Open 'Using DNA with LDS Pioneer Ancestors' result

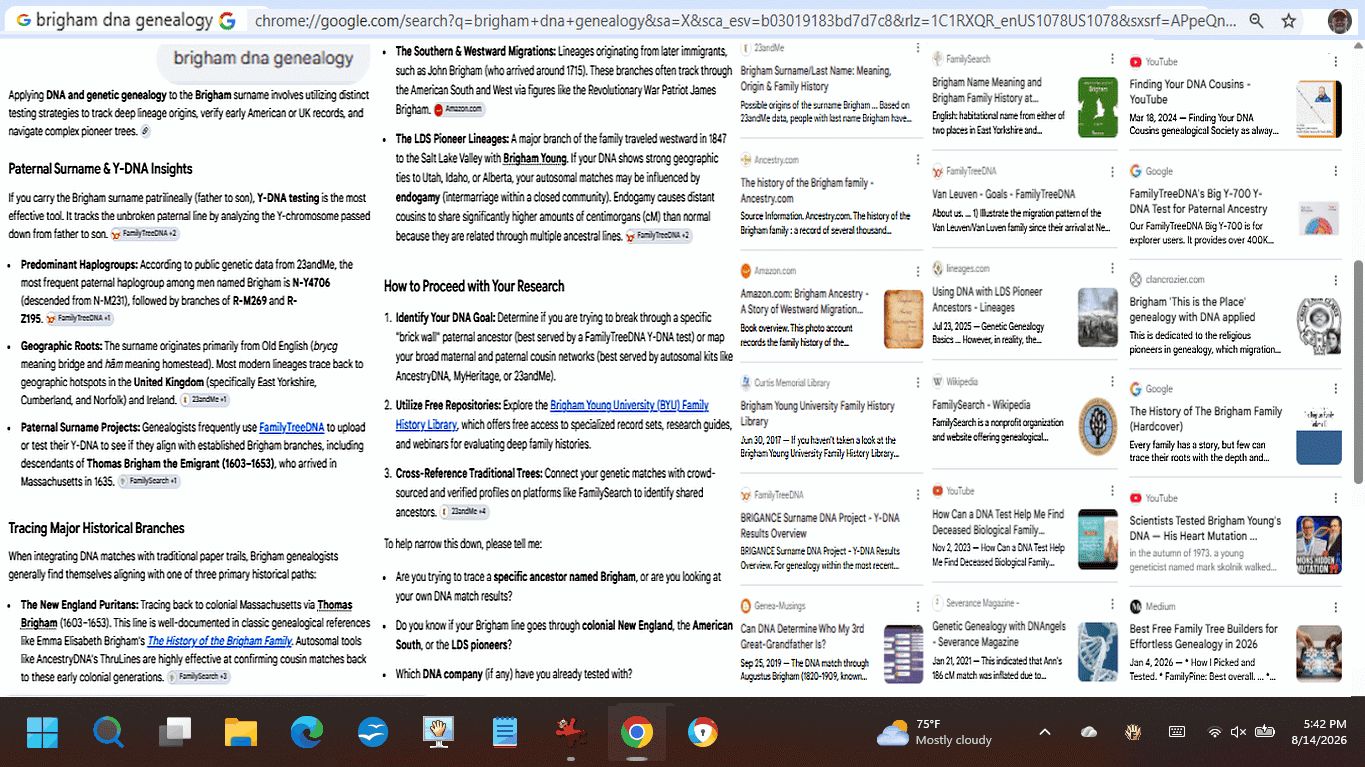point(988,300)
